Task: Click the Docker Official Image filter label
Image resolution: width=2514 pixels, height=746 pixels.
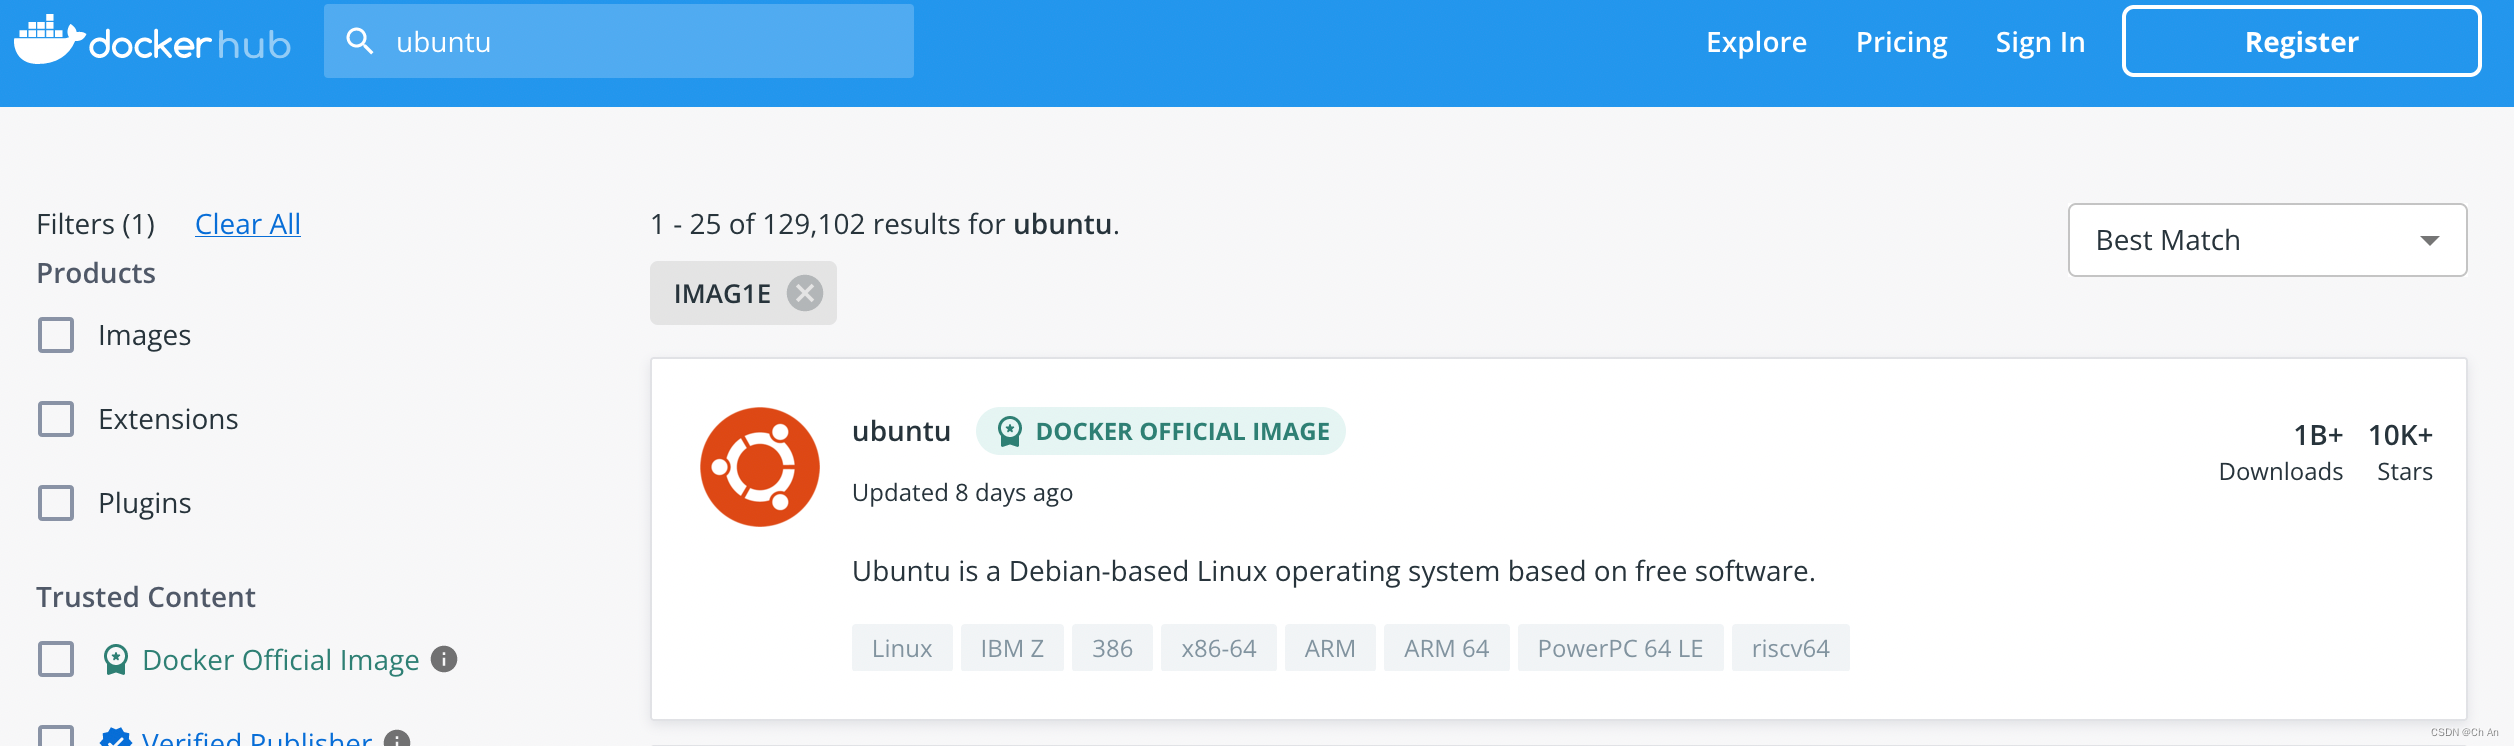Action: [x=281, y=660]
